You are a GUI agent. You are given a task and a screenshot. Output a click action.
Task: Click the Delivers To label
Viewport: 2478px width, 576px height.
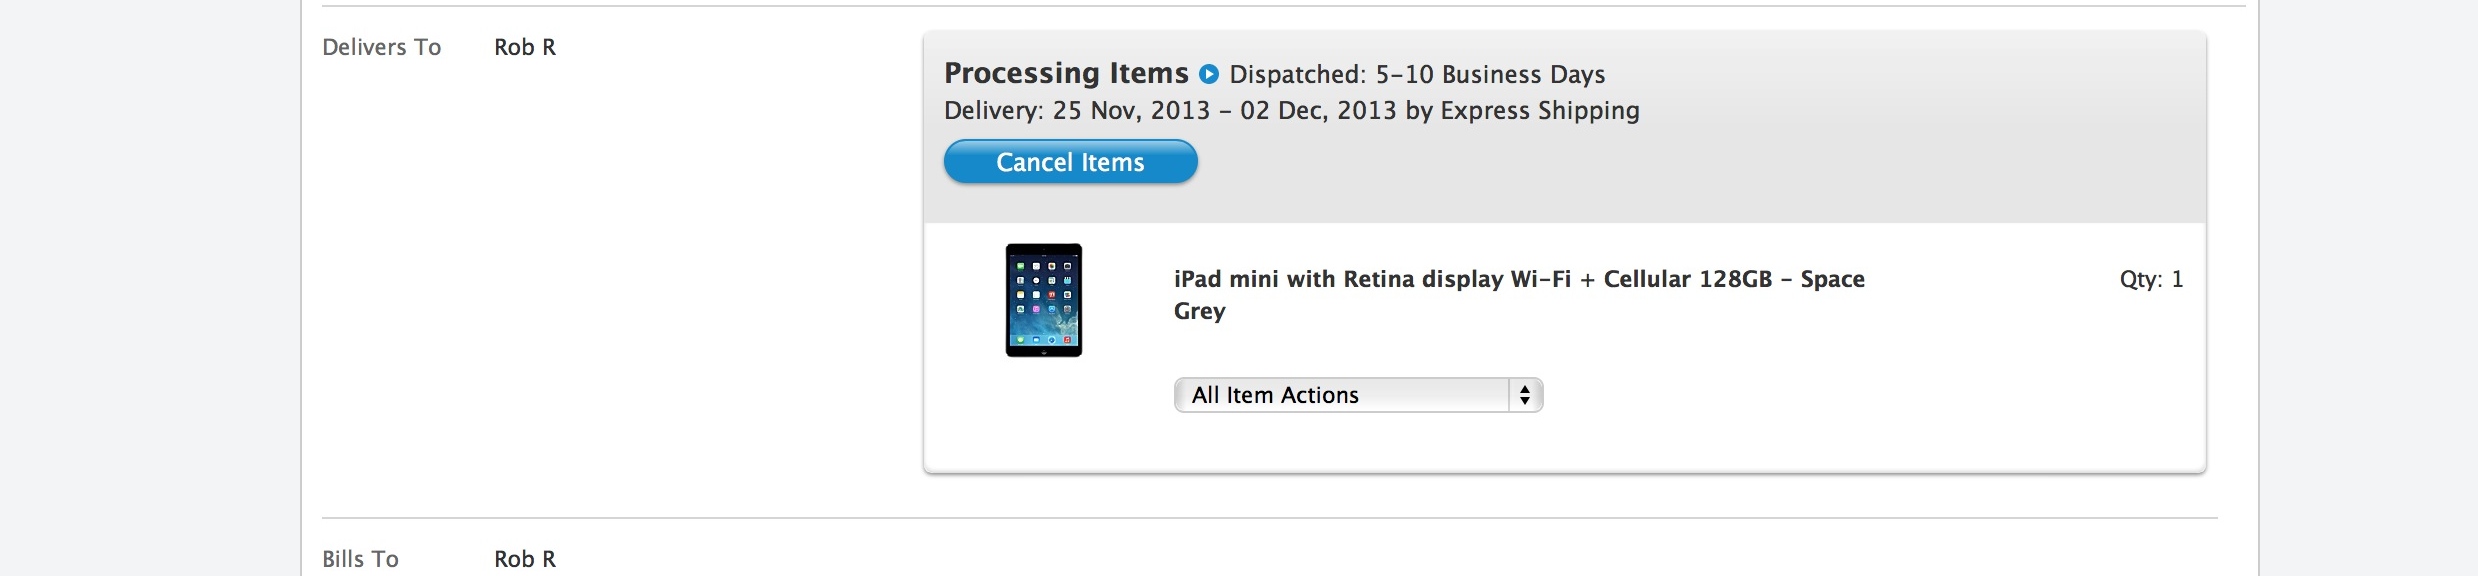(x=381, y=48)
